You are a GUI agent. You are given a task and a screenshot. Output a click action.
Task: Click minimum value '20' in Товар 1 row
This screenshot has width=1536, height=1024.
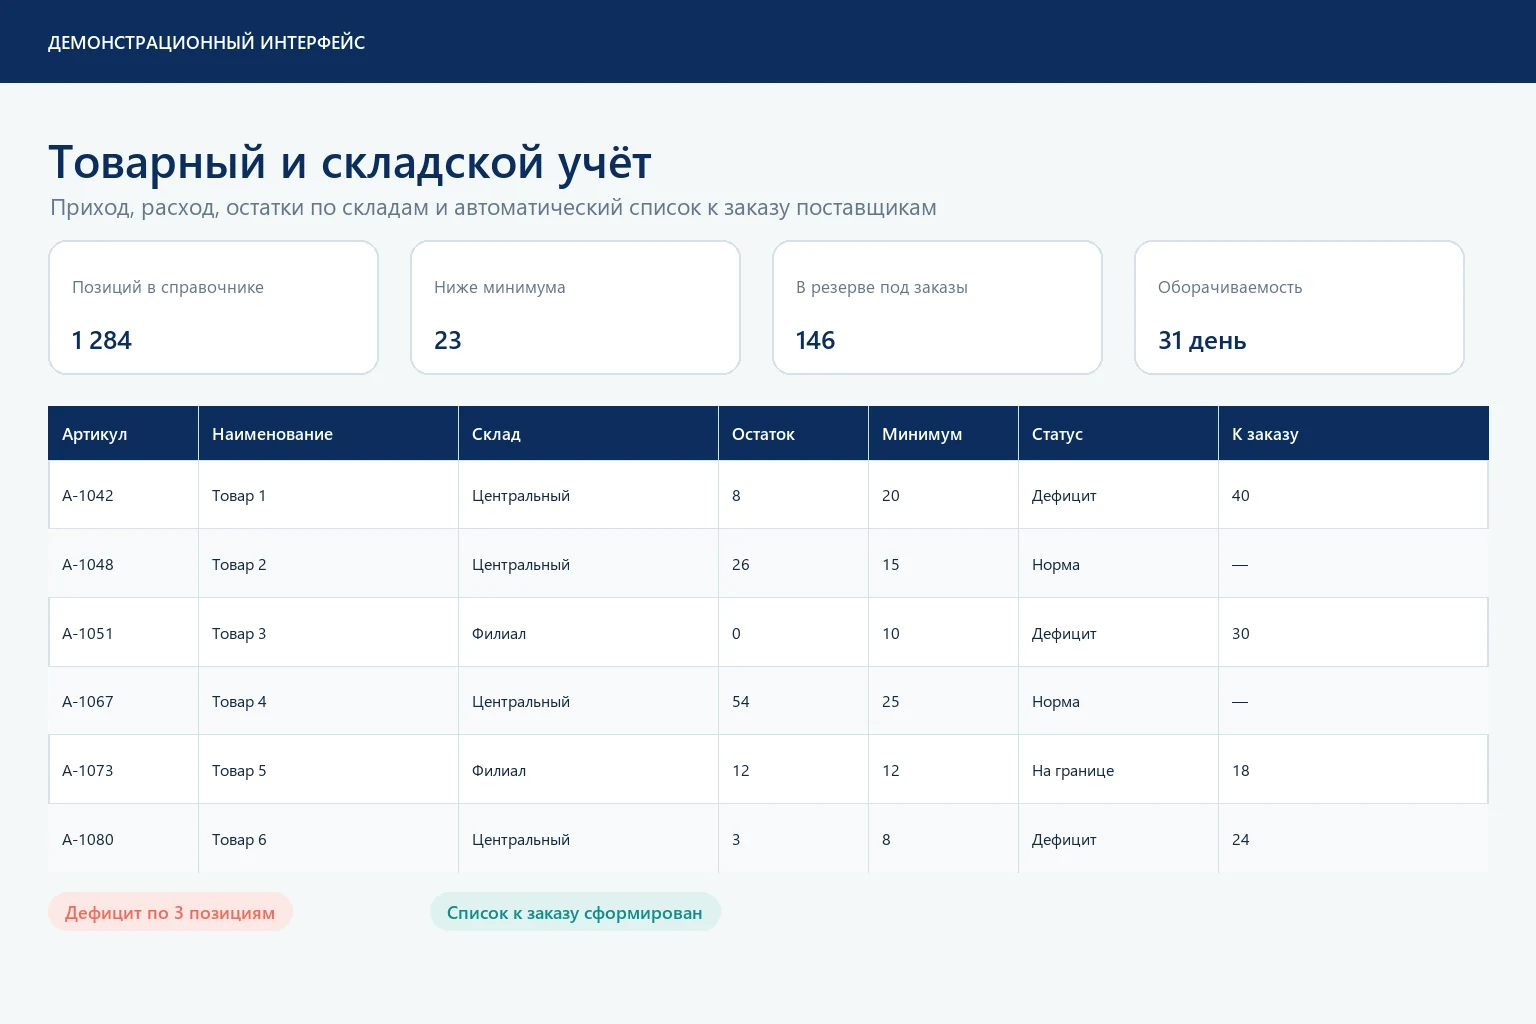[891, 495]
